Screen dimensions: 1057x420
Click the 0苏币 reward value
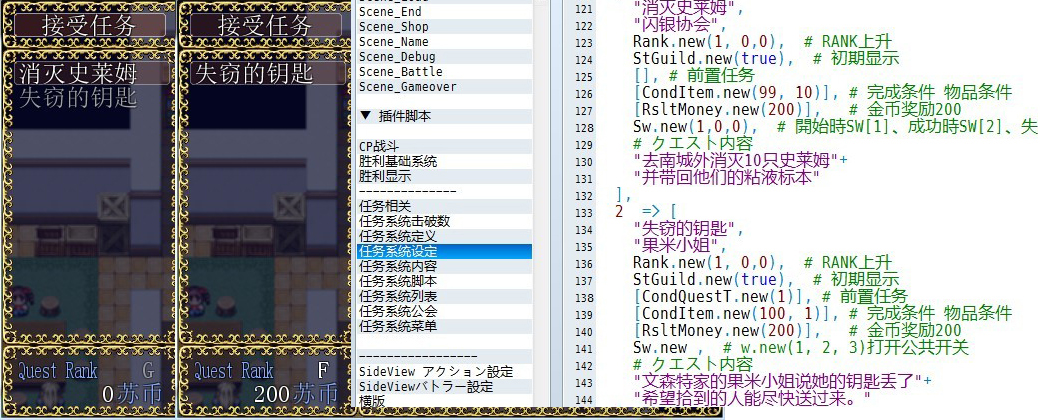coord(132,394)
